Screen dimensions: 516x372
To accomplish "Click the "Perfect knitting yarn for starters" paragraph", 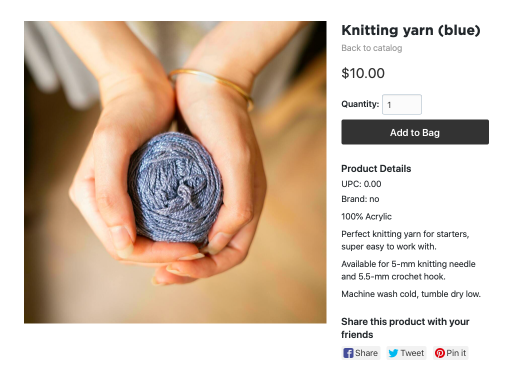I will (x=405, y=240).
